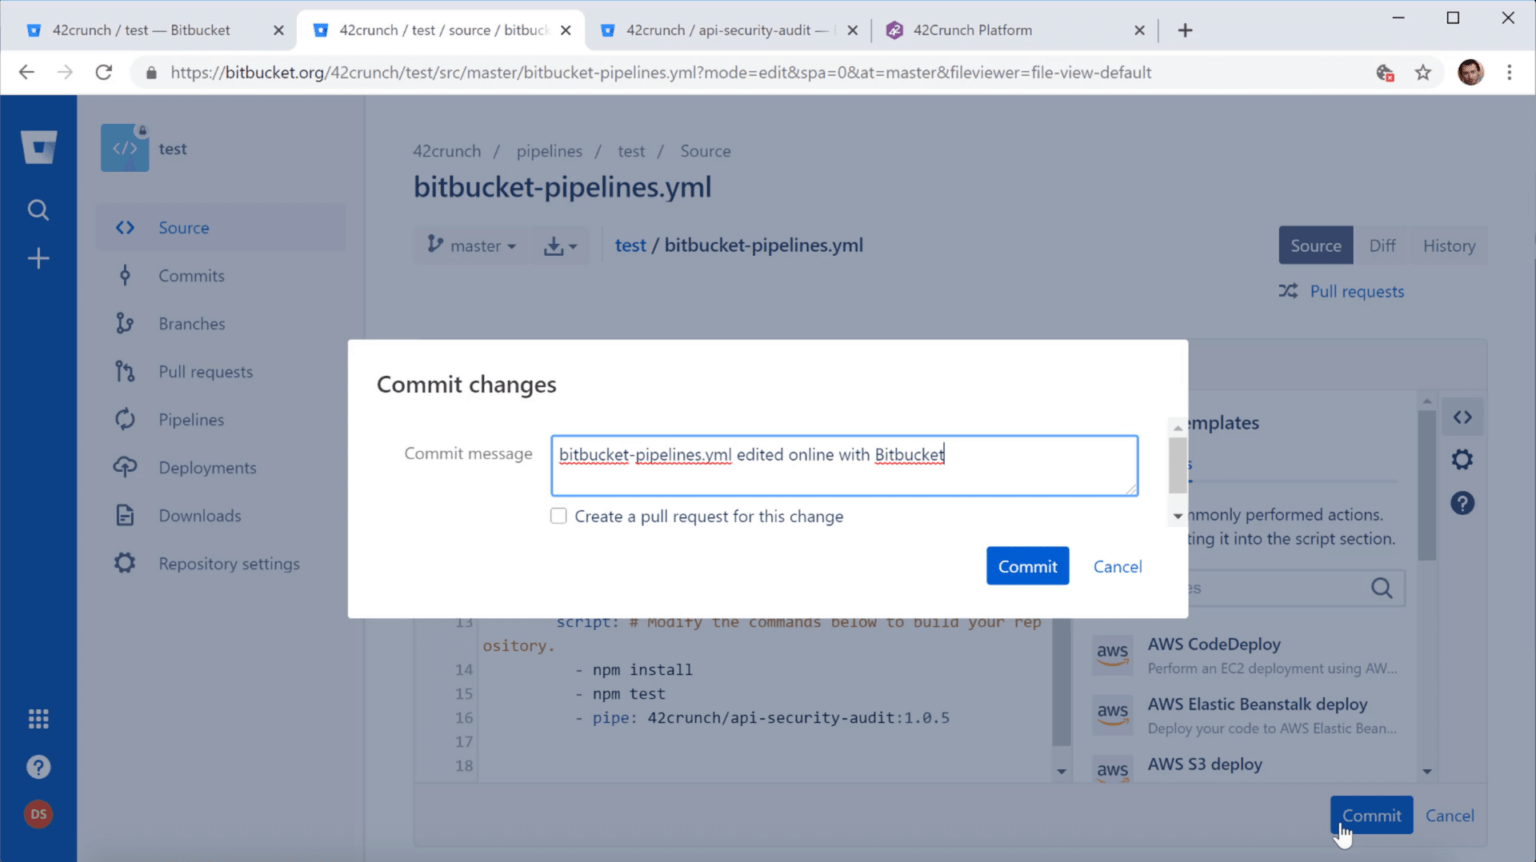
Task: Click the help question icon in right panel
Action: coord(1462,503)
